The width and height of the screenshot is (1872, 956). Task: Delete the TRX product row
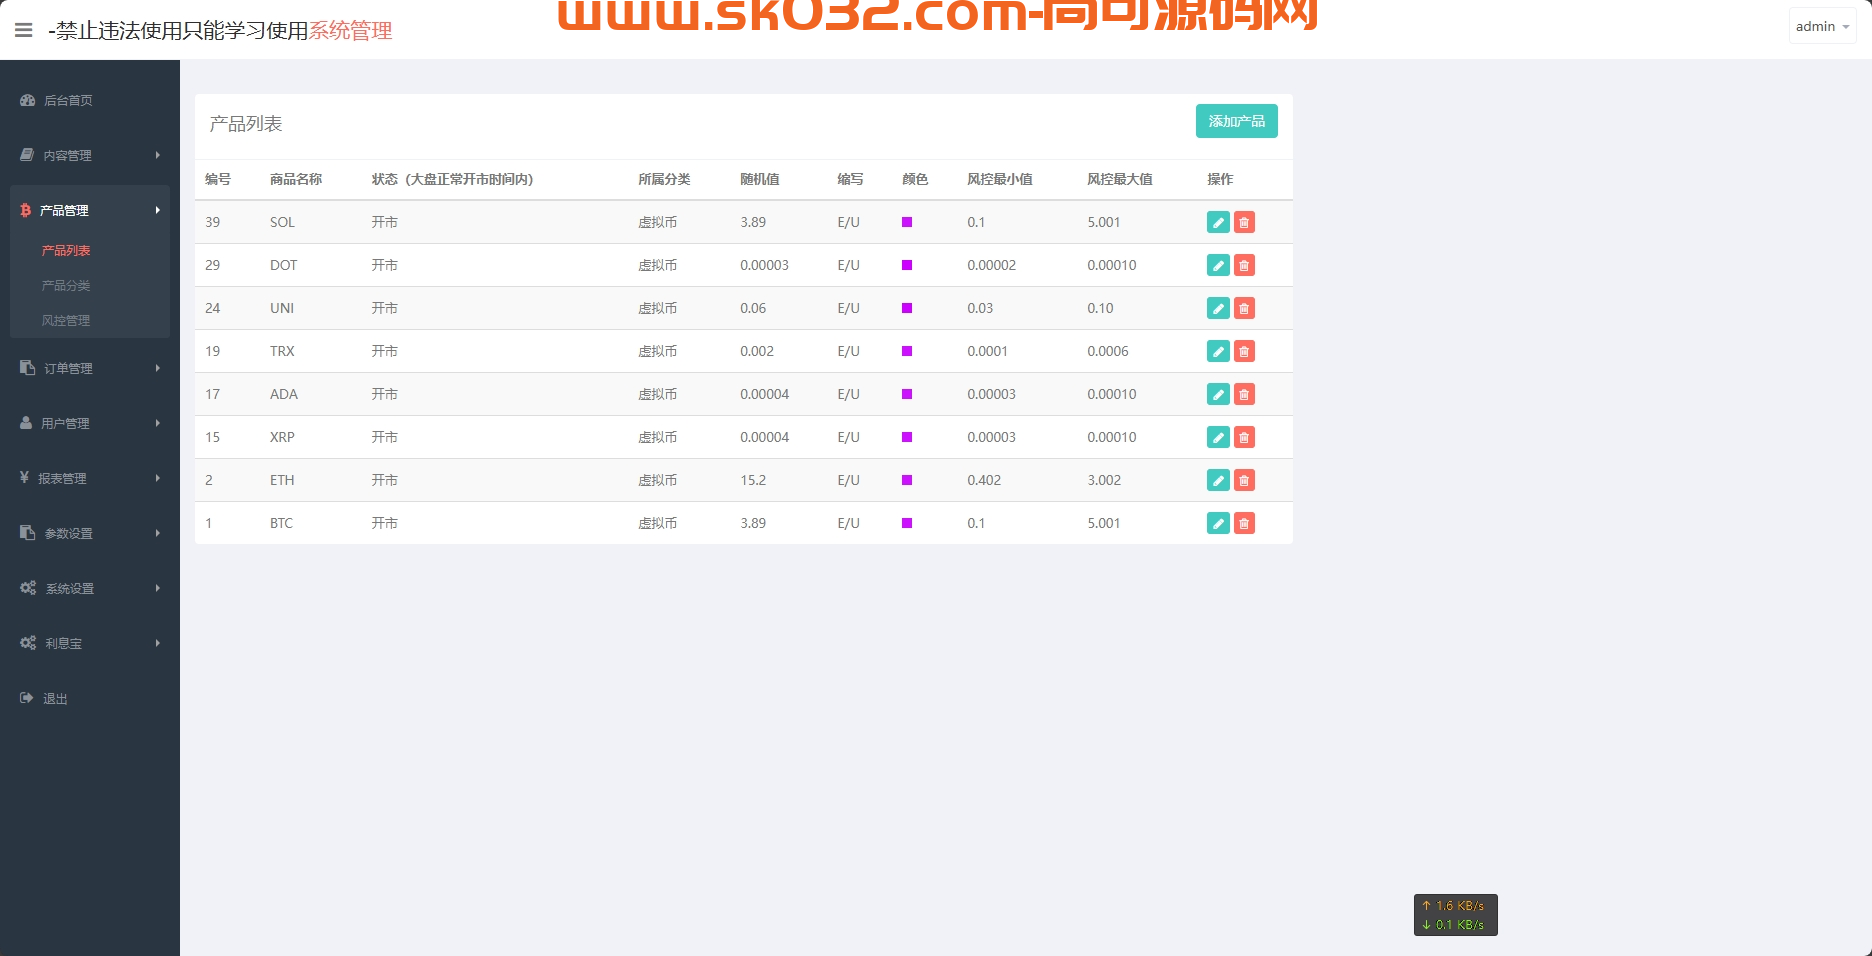pos(1244,351)
